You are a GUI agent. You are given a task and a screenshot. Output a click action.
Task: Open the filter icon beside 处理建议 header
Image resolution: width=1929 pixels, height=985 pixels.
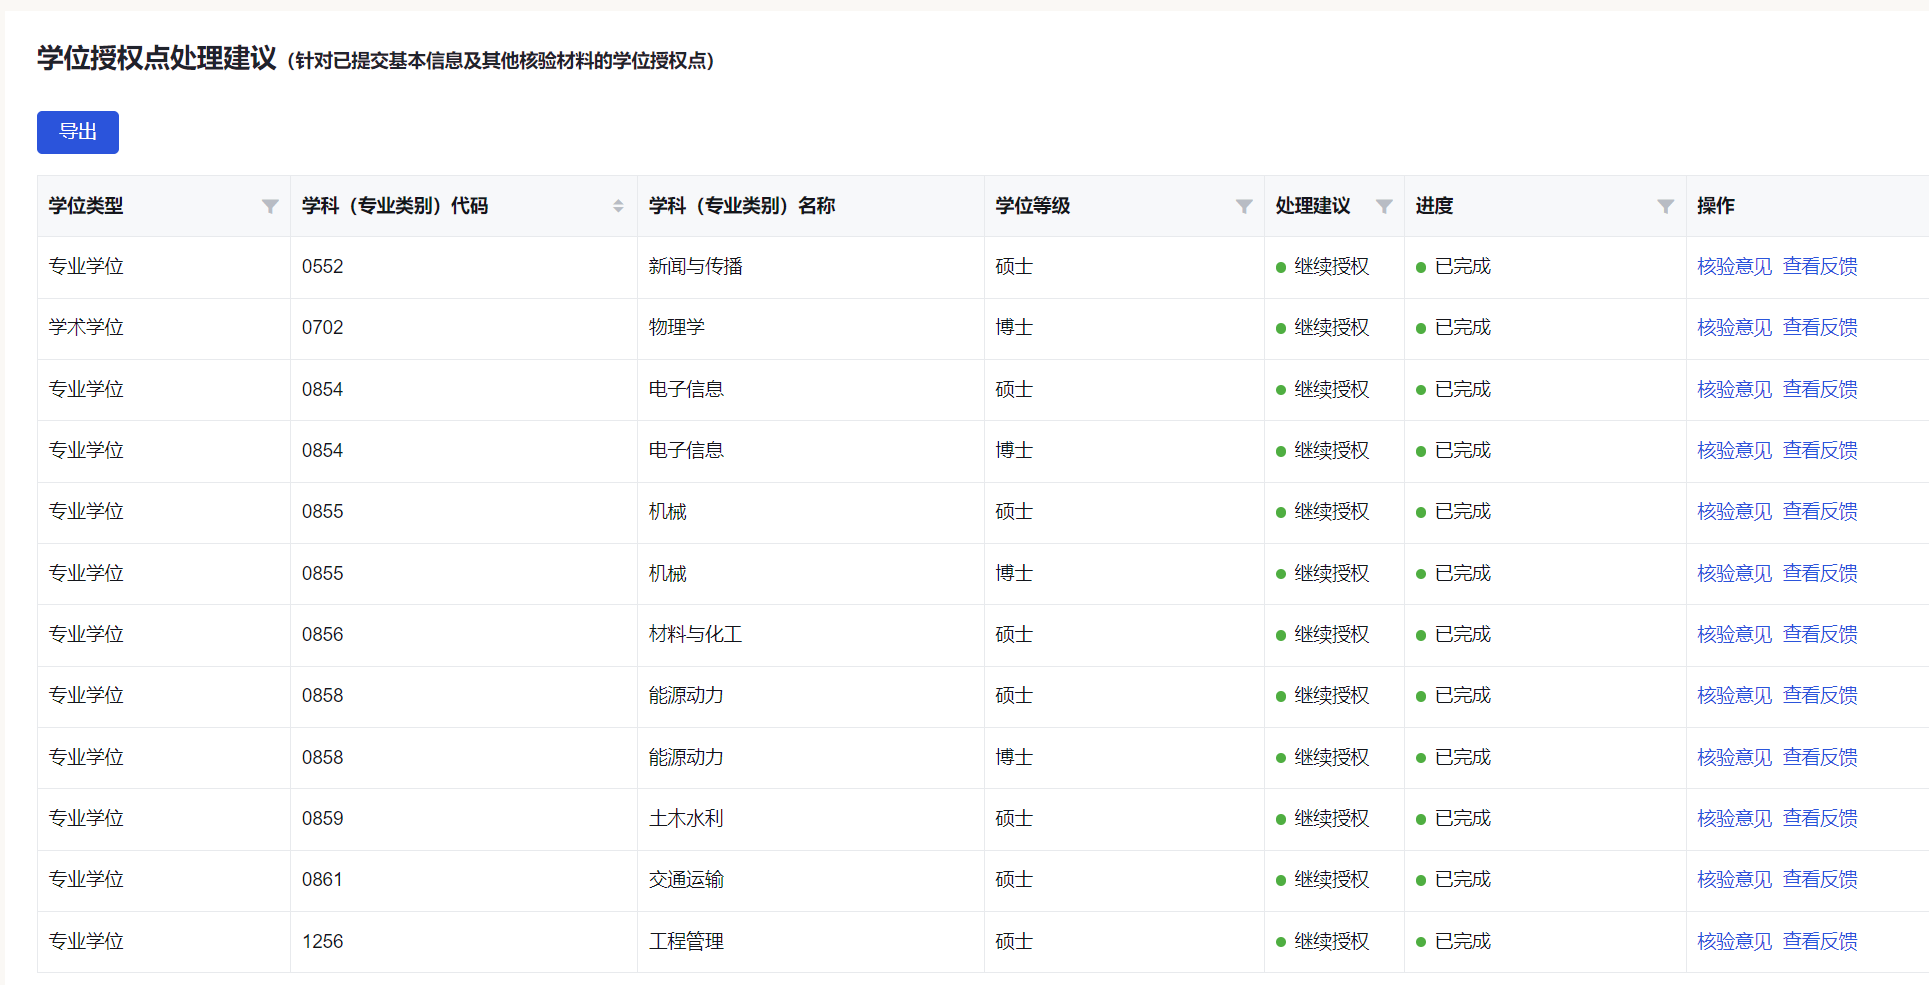click(x=1384, y=206)
